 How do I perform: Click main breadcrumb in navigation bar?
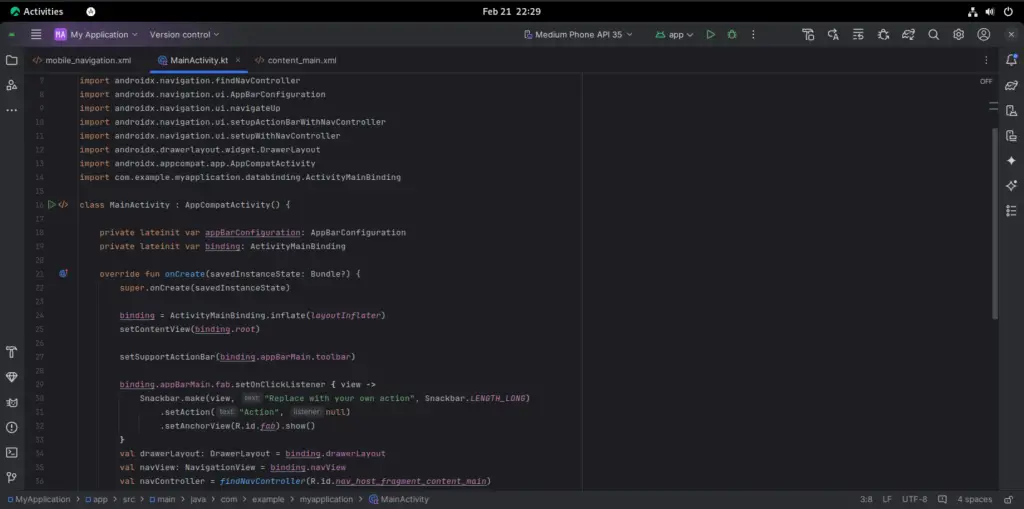coord(162,499)
